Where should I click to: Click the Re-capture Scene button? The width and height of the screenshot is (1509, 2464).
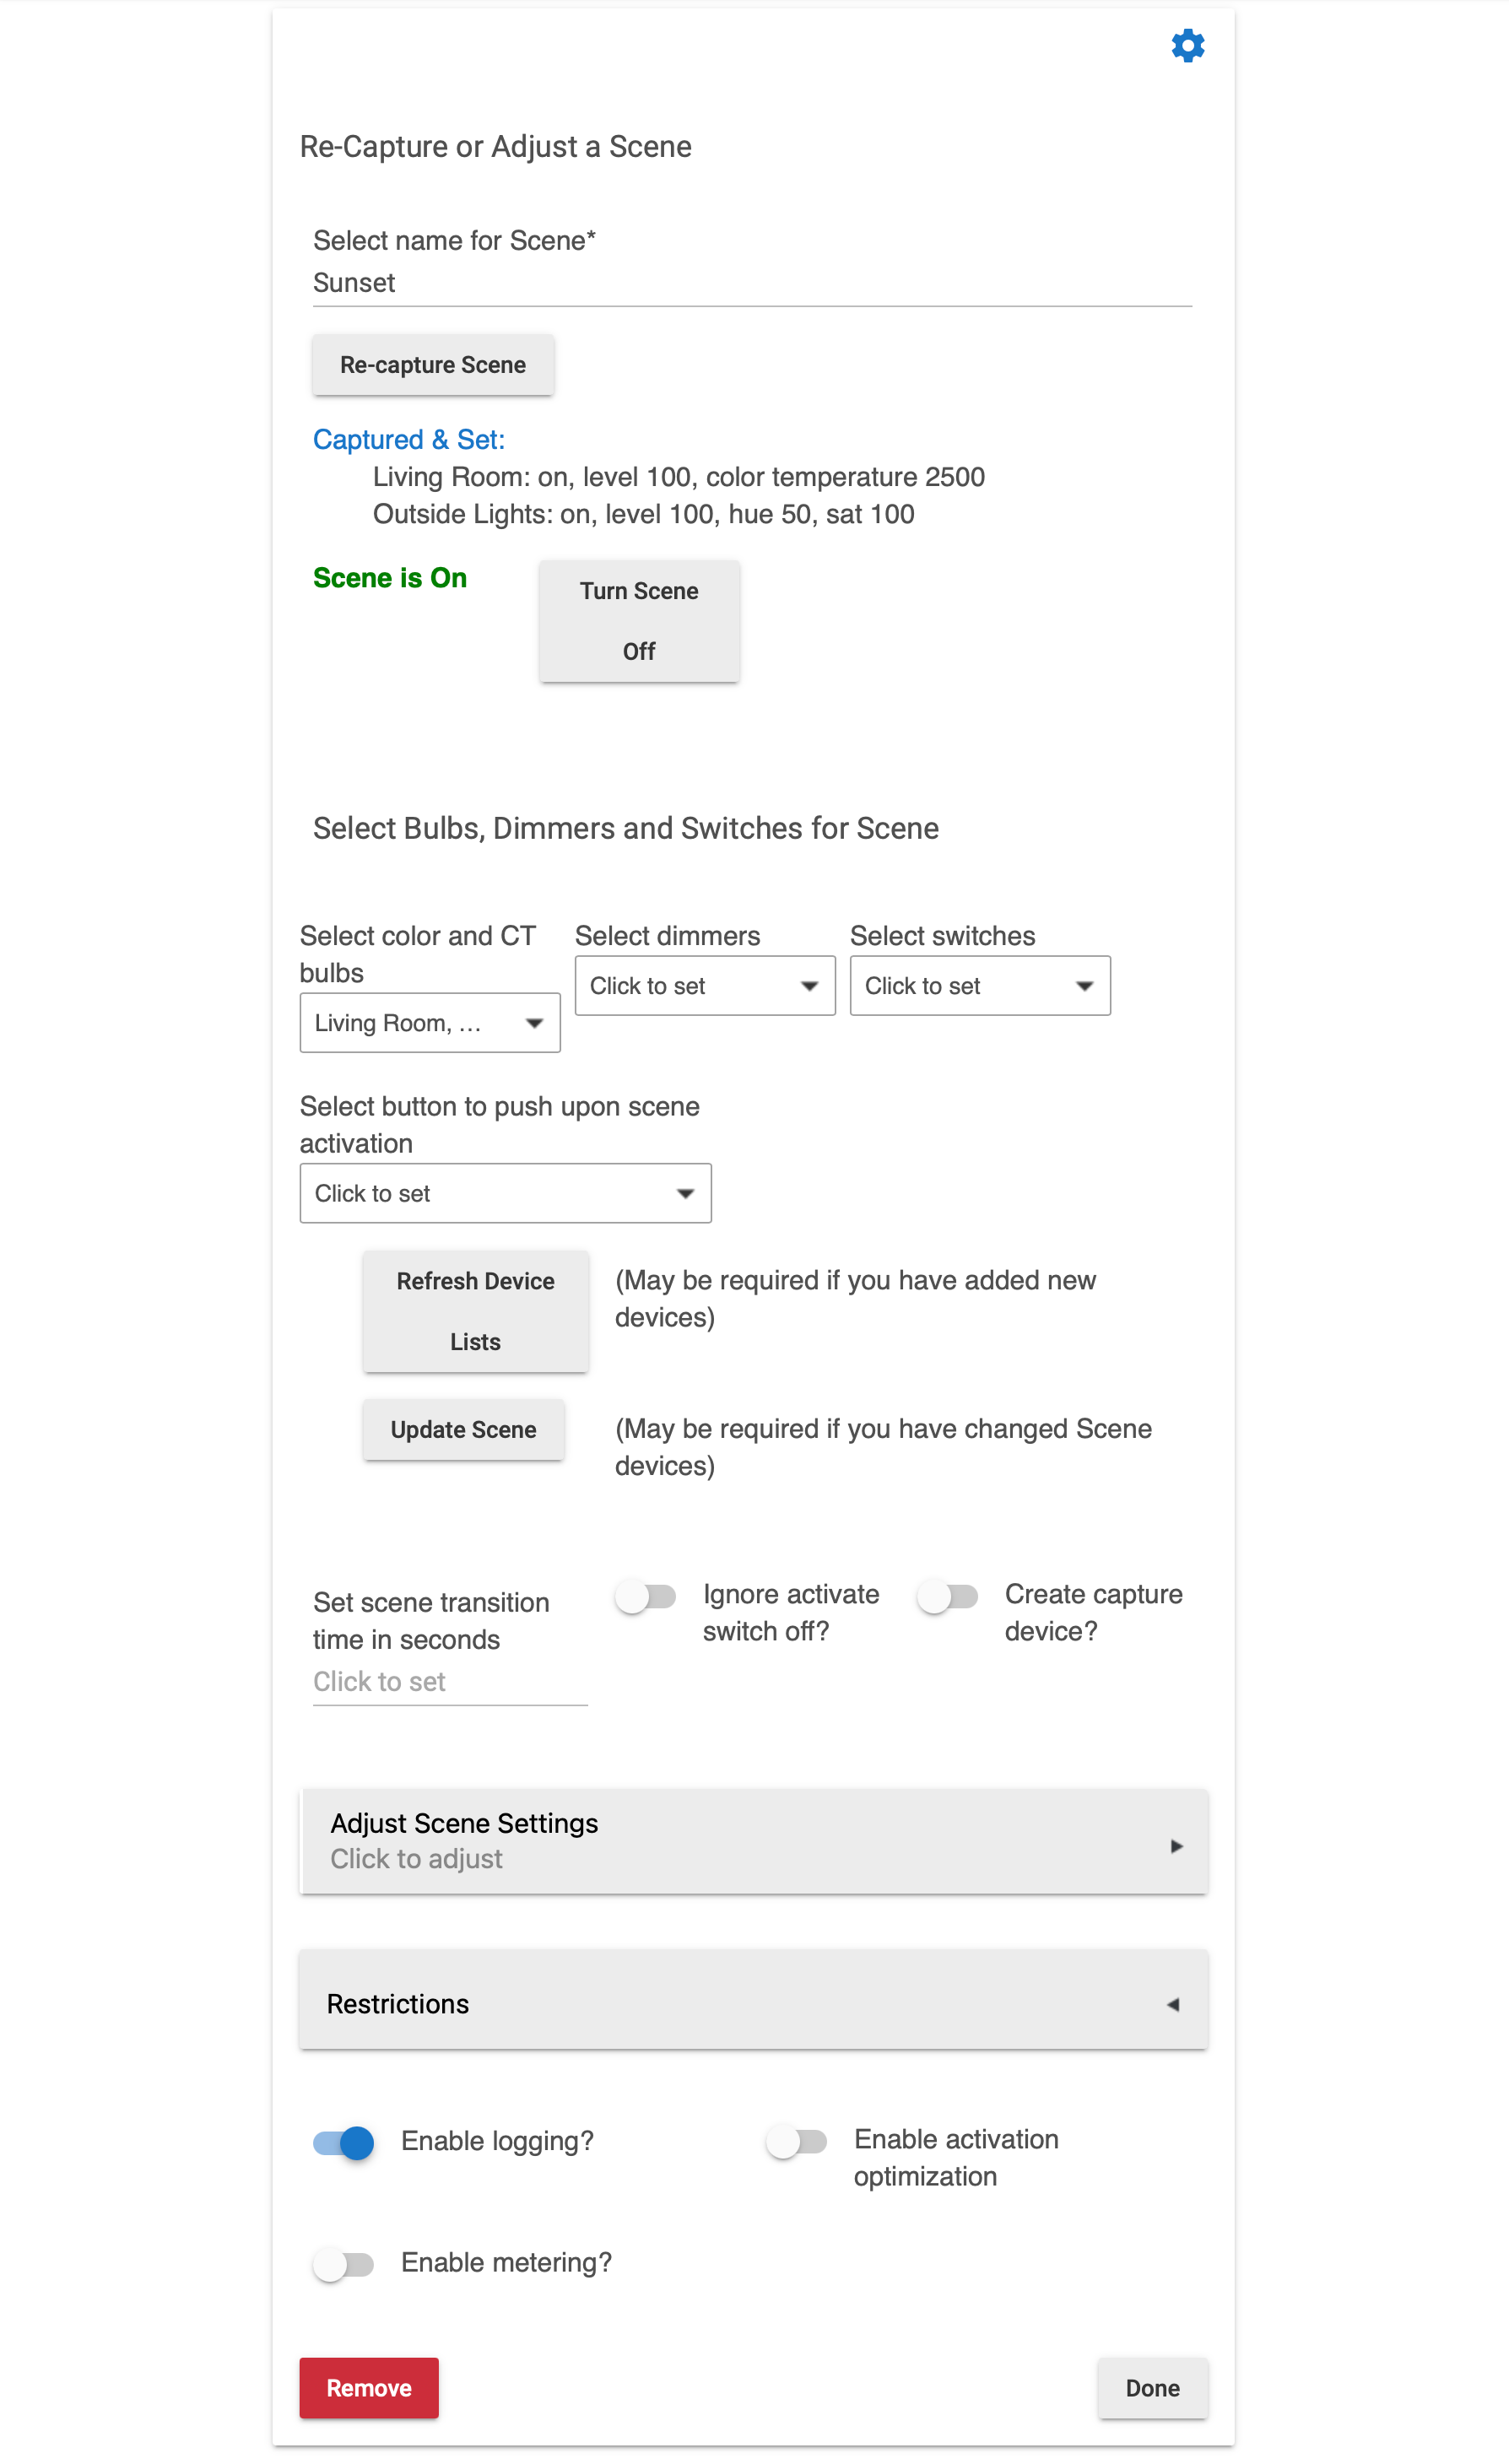(433, 365)
